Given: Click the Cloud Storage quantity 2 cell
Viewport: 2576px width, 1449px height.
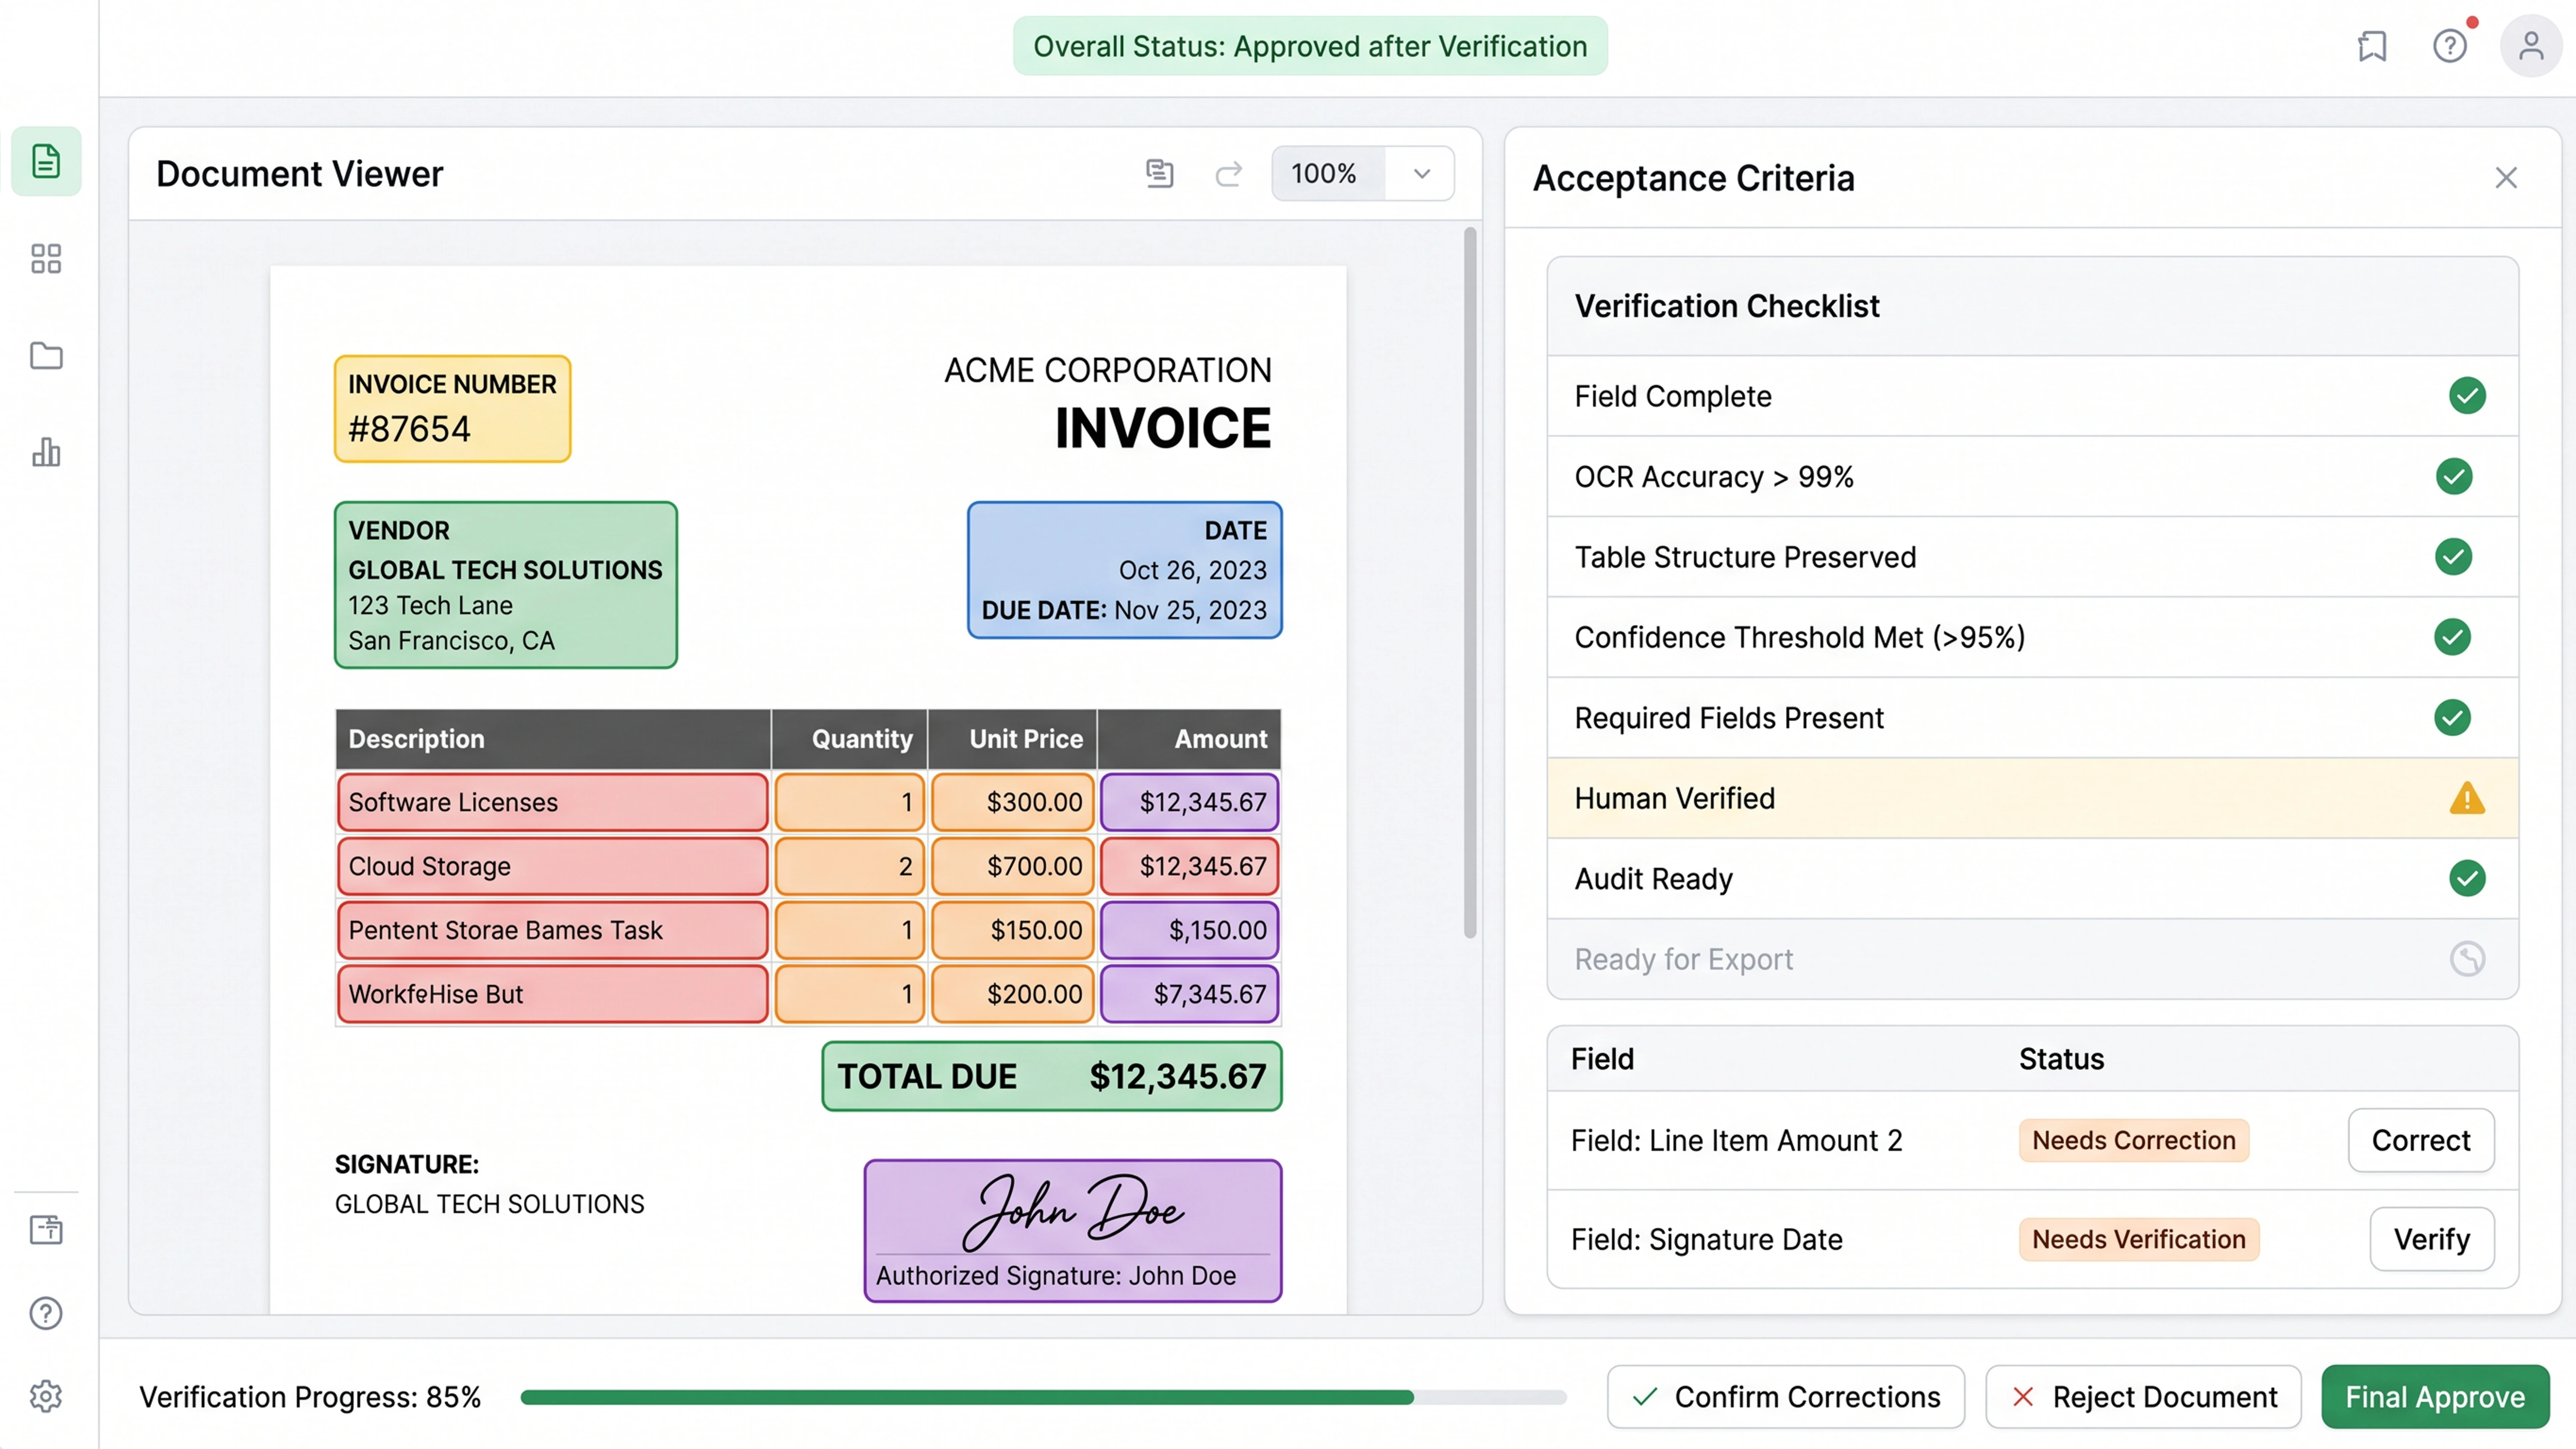Looking at the screenshot, I should (850, 866).
